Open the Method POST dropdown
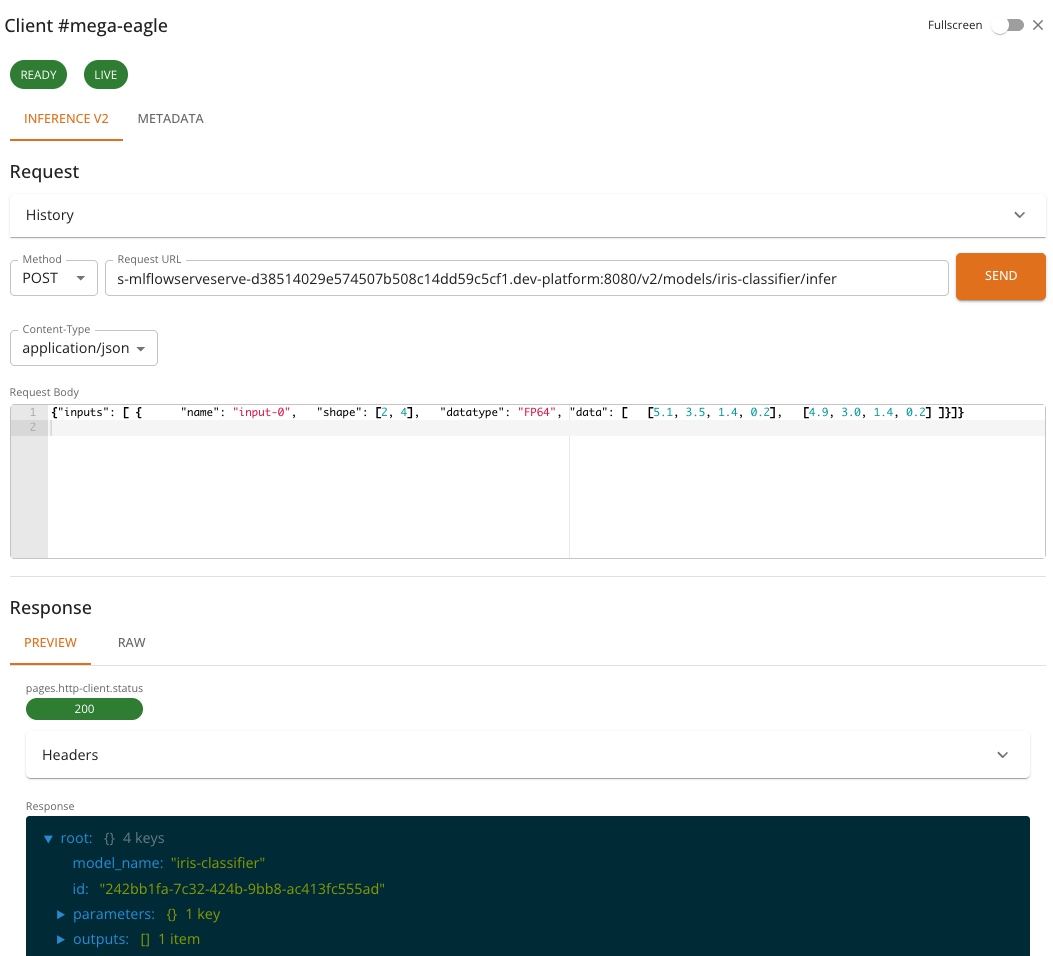This screenshot has height=956, width=1053. 54,278
